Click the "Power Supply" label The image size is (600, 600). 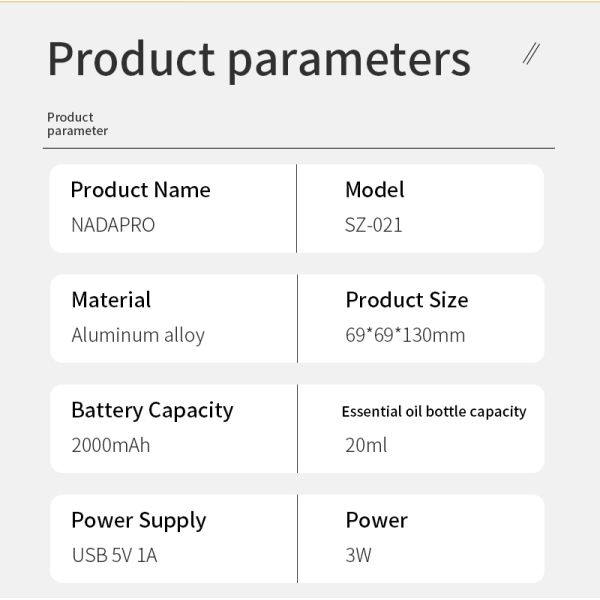click(x=138, y=520)
